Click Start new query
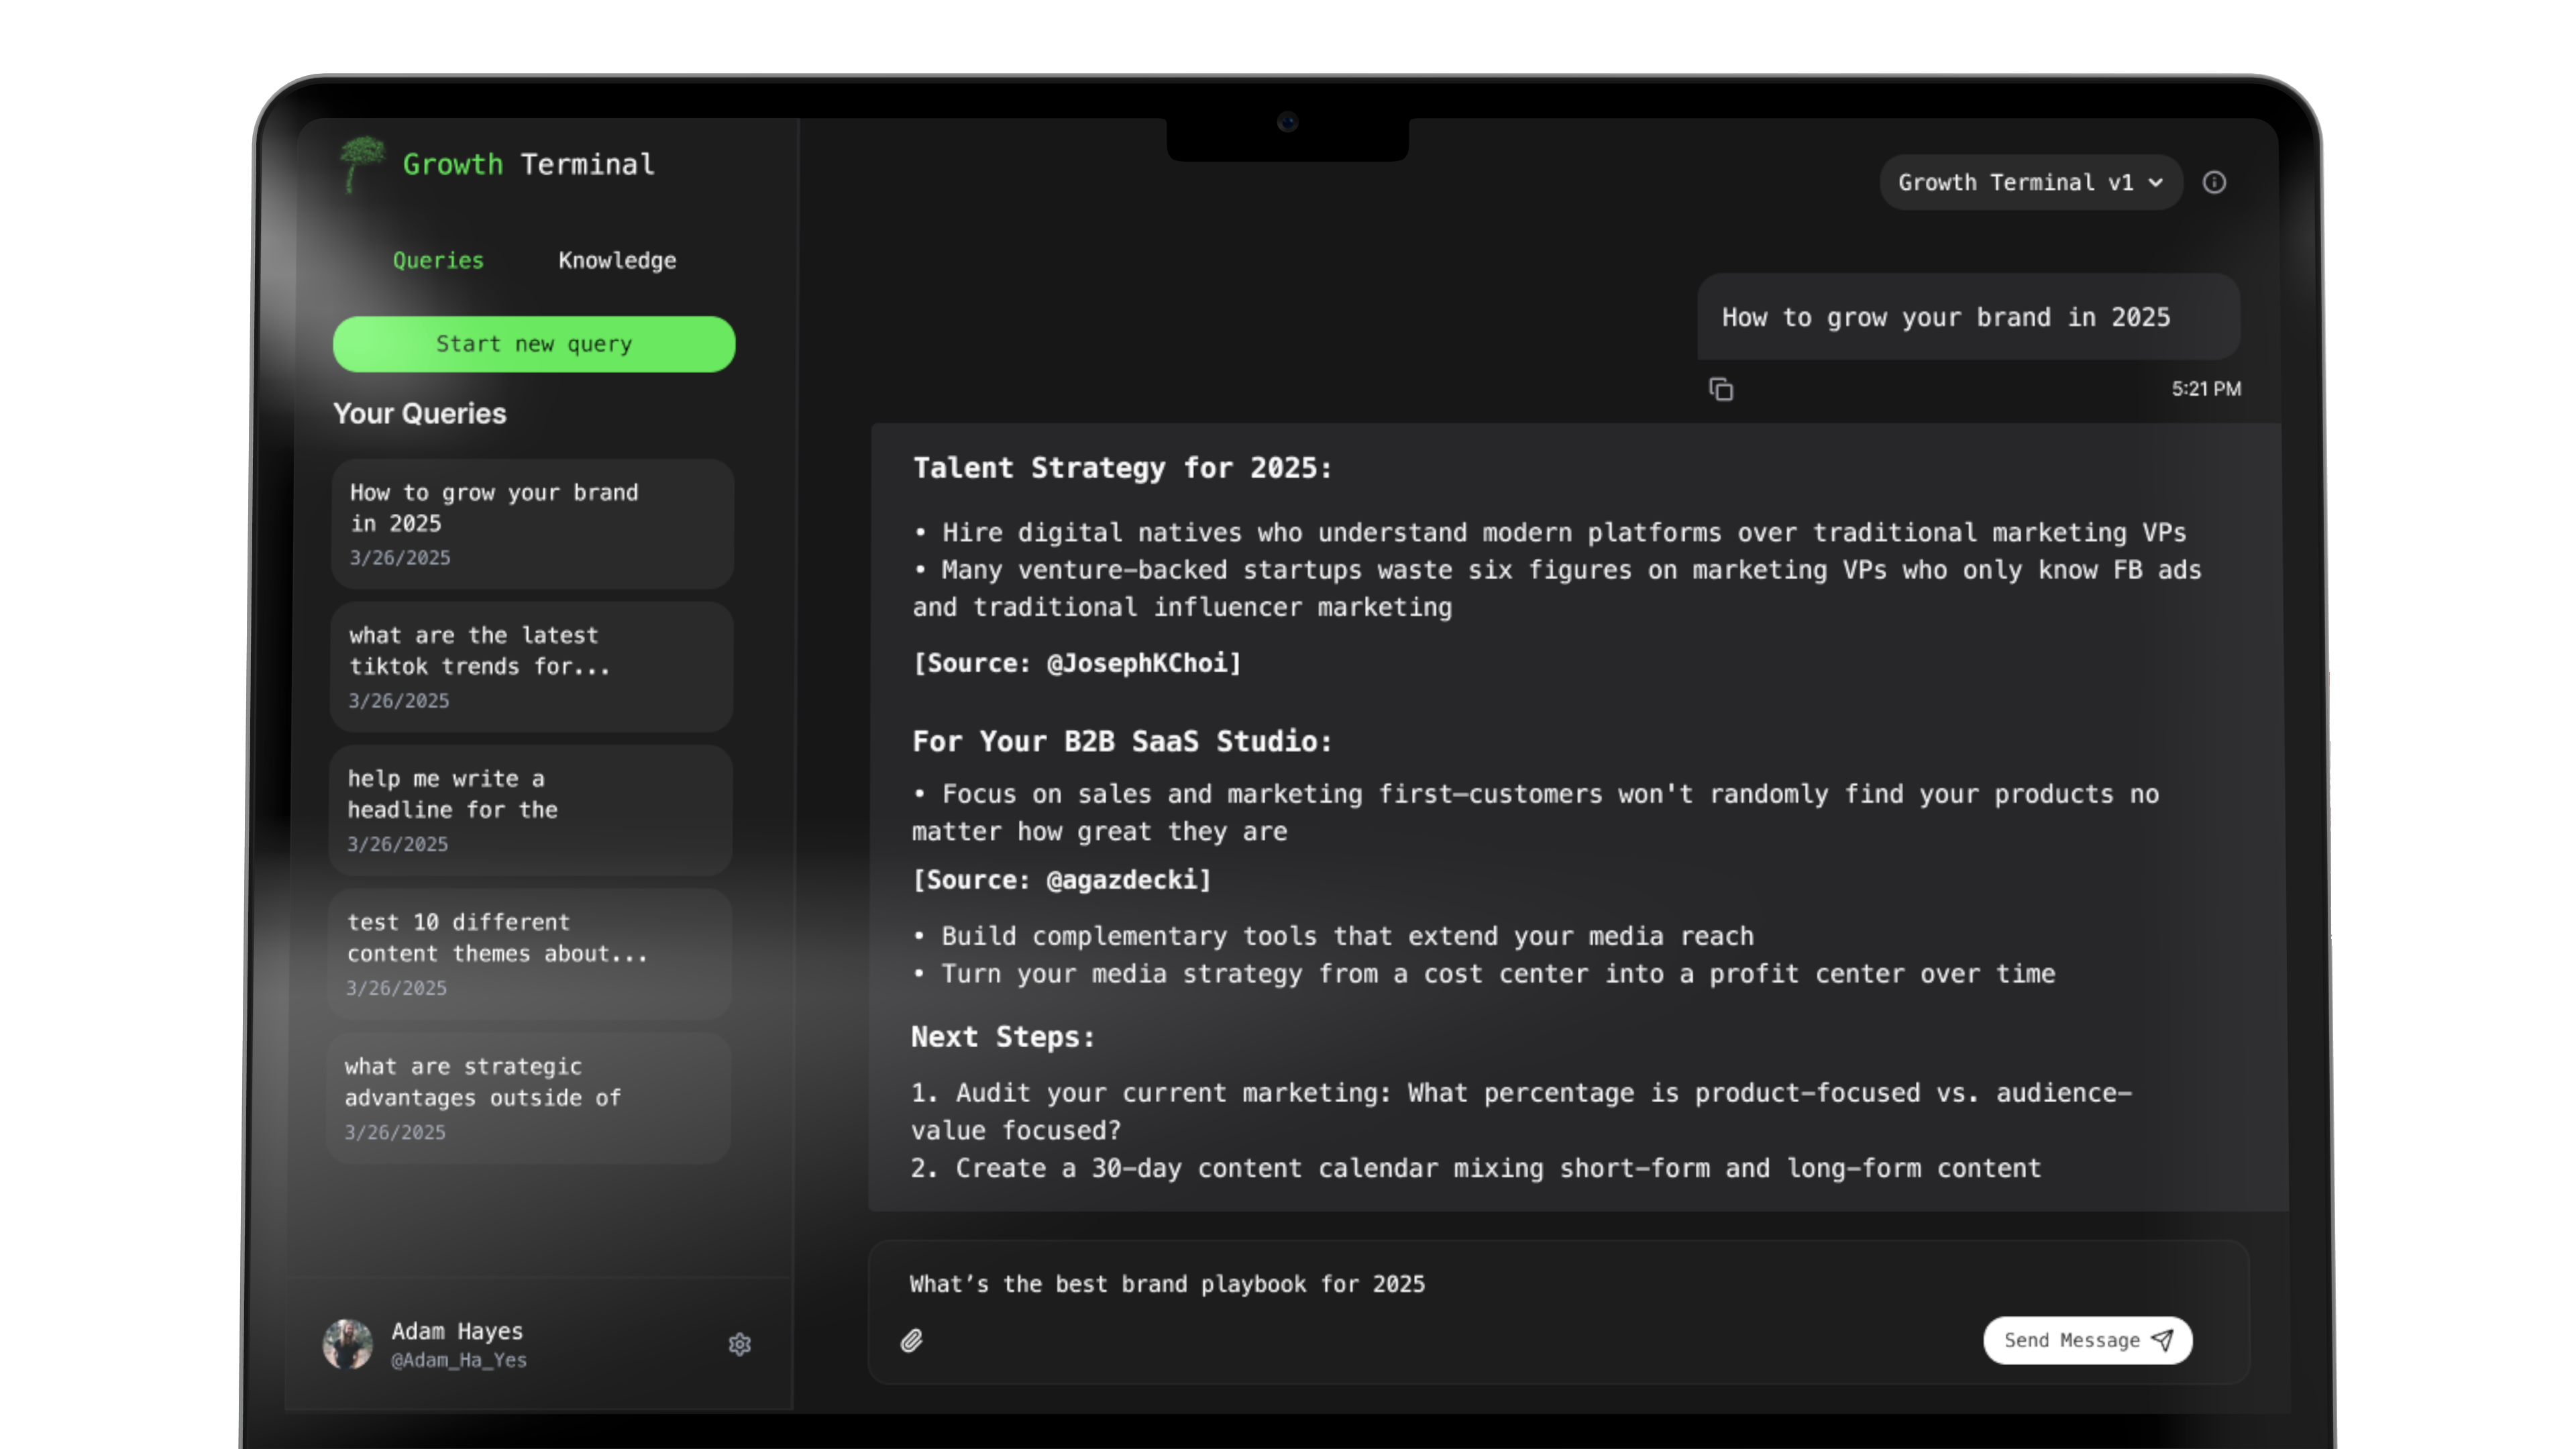Screen dimensions: 2576x1449 (533, 343)
